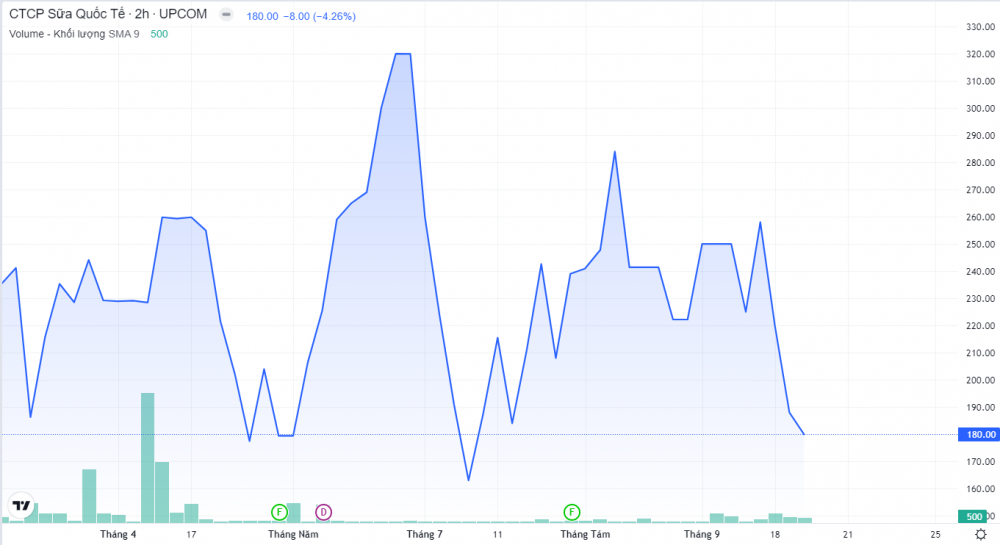
Task: Click the green 500 volume label on axis
Action: point(973,516)
